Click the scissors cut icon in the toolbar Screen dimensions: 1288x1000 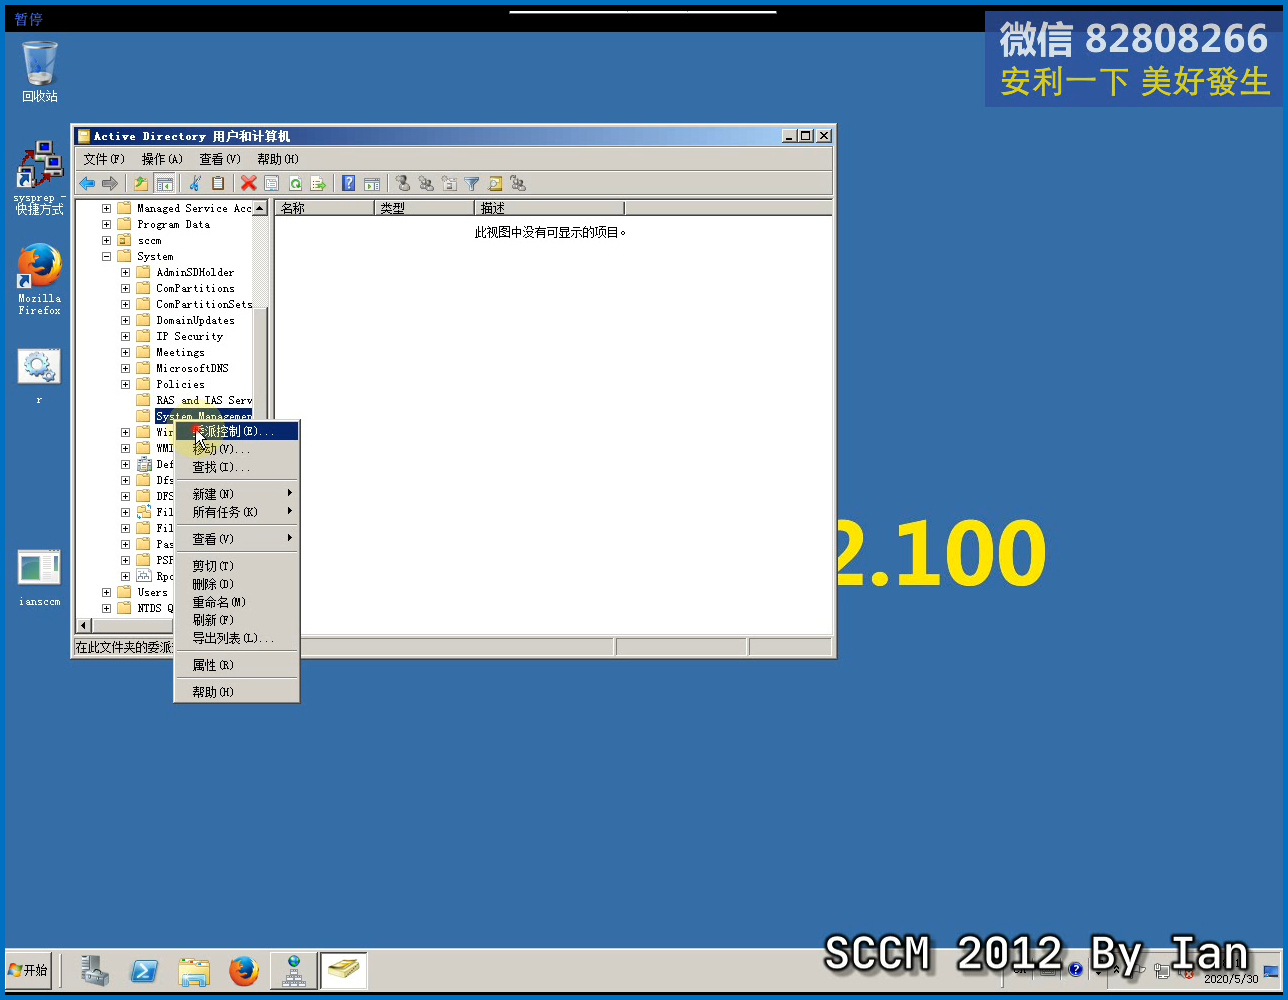195,183
